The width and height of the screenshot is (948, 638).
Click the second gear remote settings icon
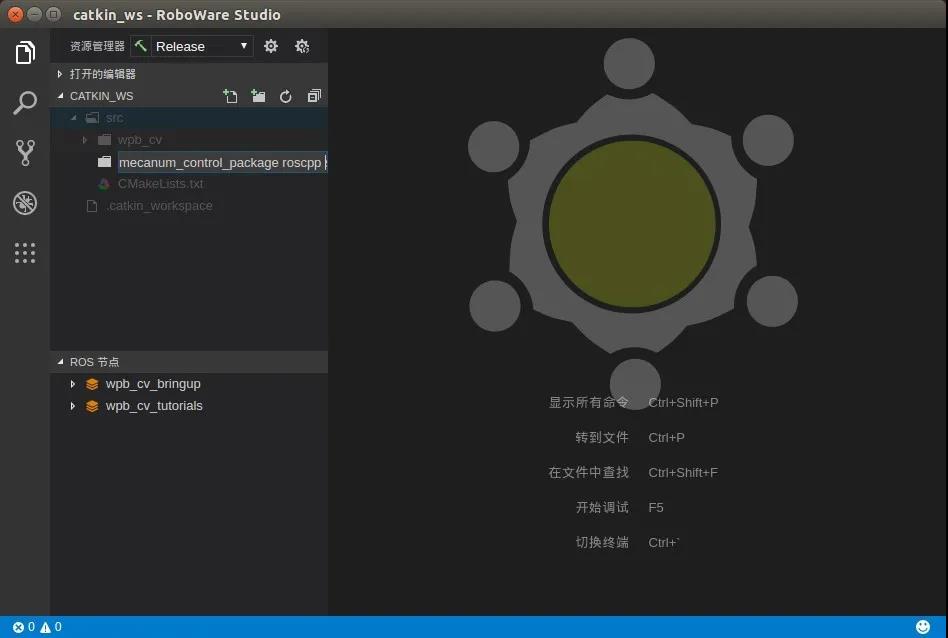tap(302, 46)
